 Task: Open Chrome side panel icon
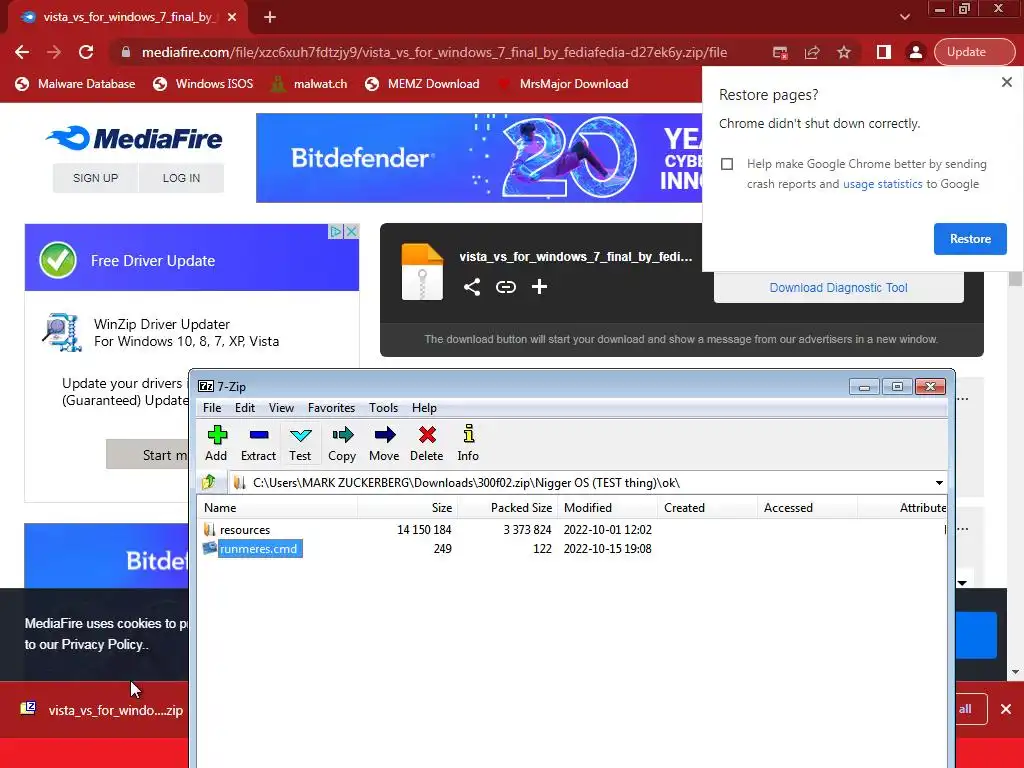884,52
